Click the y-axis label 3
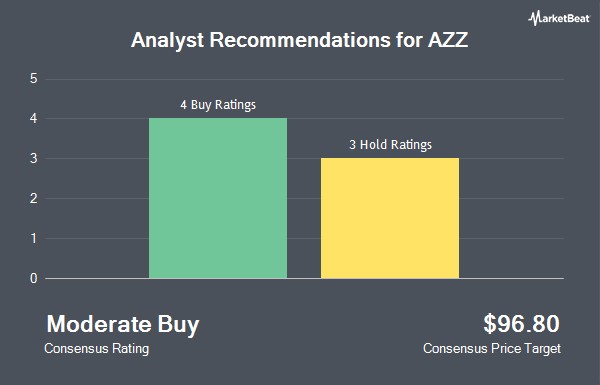This screenshot has width=600, height=385. pos(34,158)
